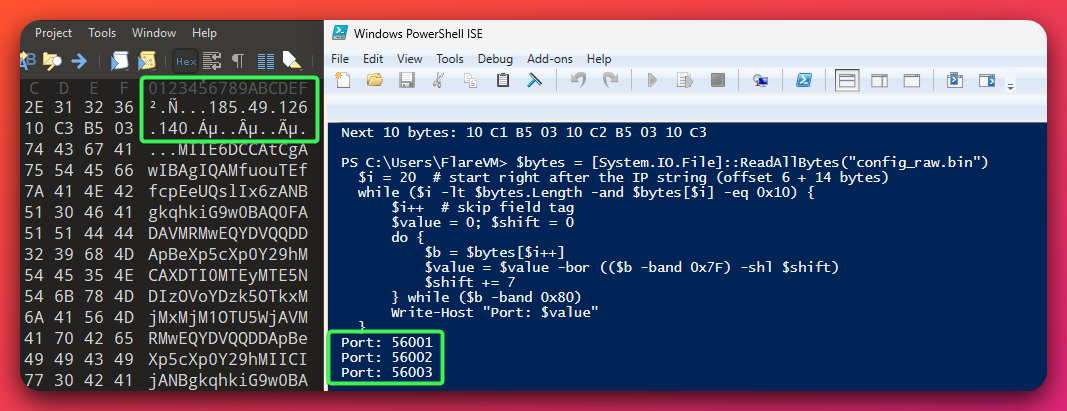Viewport: 1067px width, 411px height.
Task: Toggle the Show Command Add-on icon
Action: (987, 80)
